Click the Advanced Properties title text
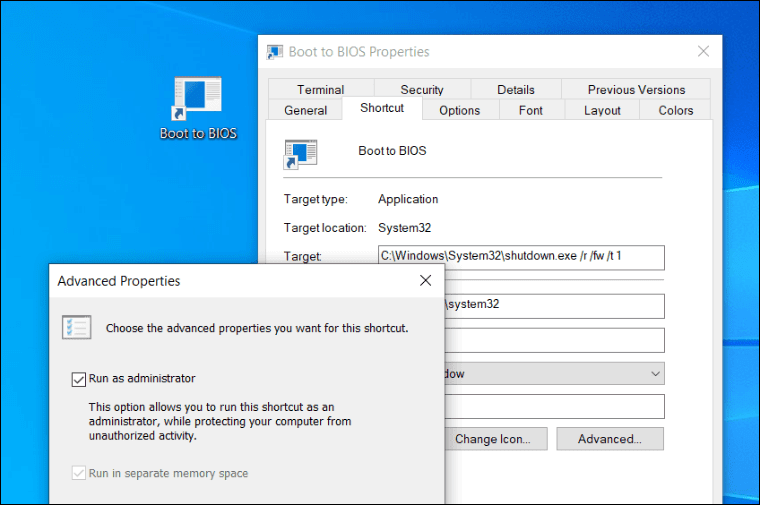 (x=119, y=281)
